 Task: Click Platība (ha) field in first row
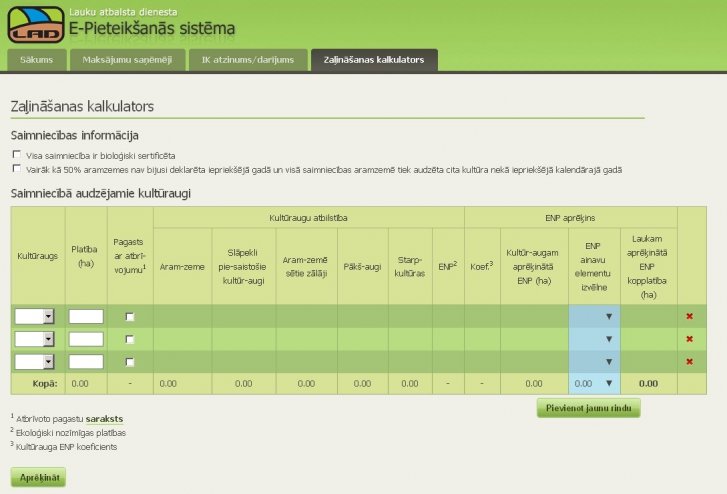(86, 316)
